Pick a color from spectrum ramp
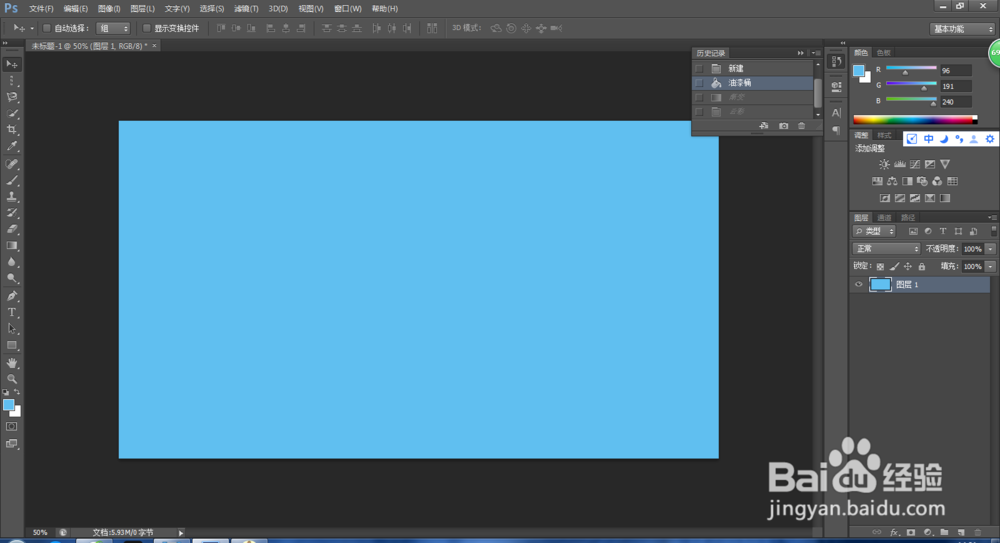 [x=915, y=120]
